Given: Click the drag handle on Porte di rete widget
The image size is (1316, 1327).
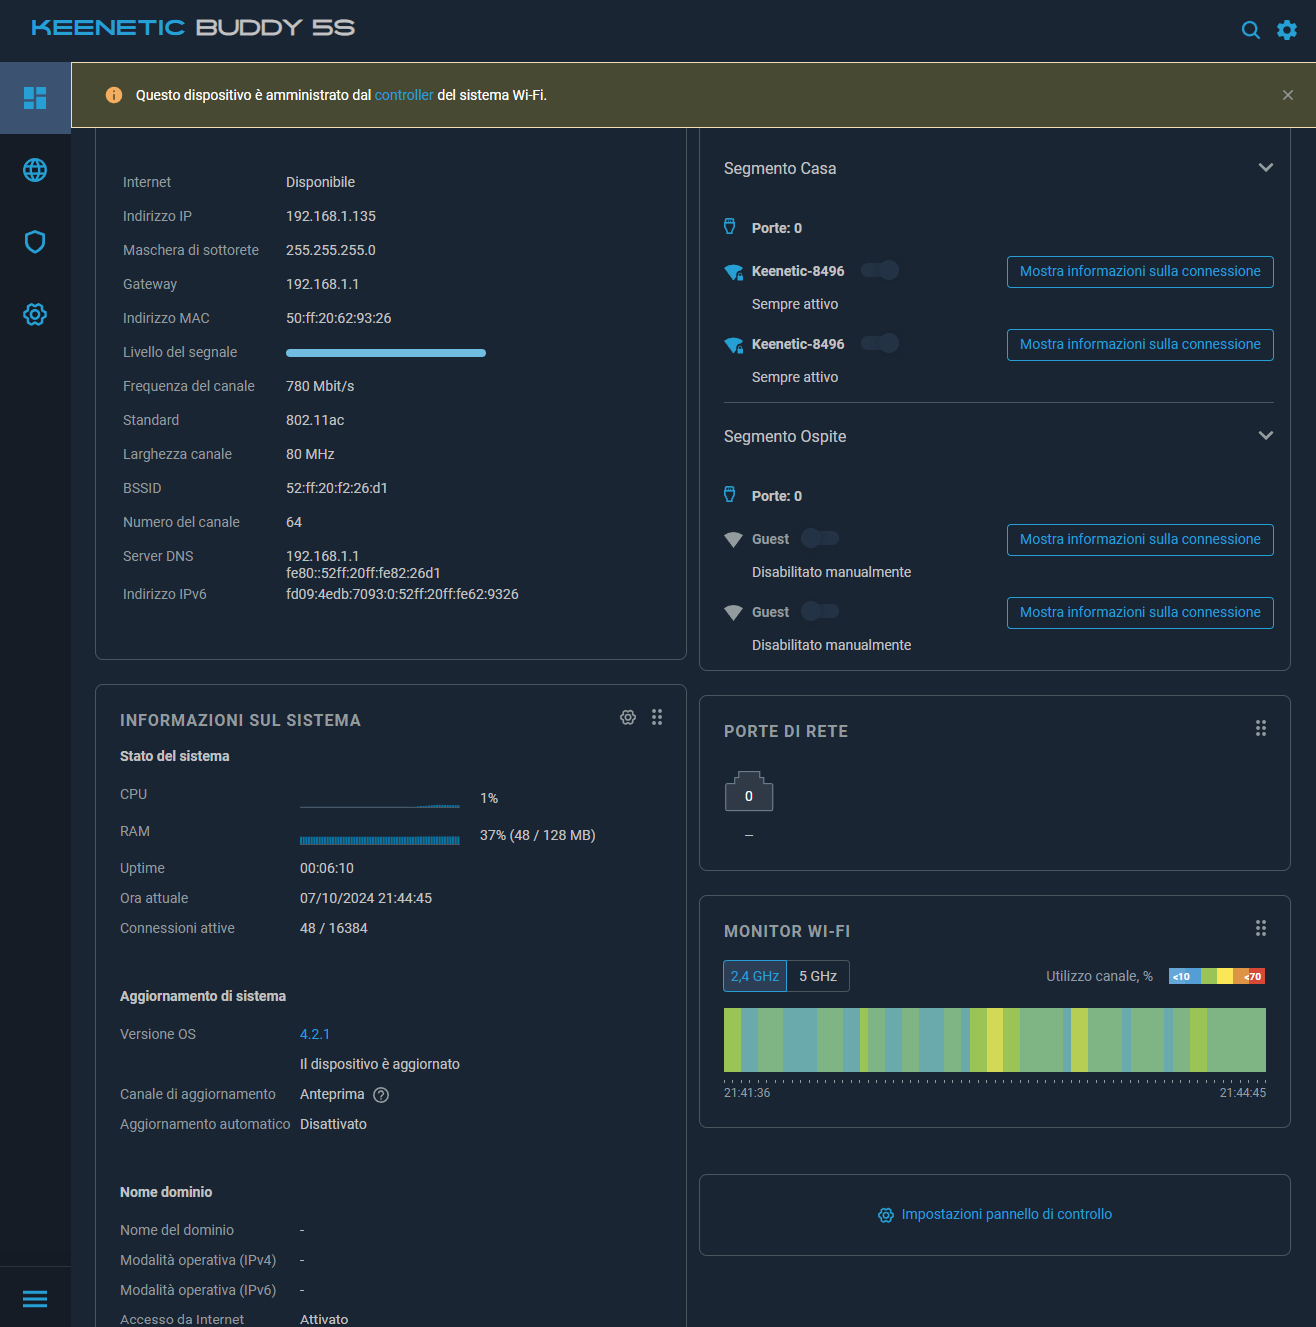Looking at the screenshot, I should tap(1261, 728).
